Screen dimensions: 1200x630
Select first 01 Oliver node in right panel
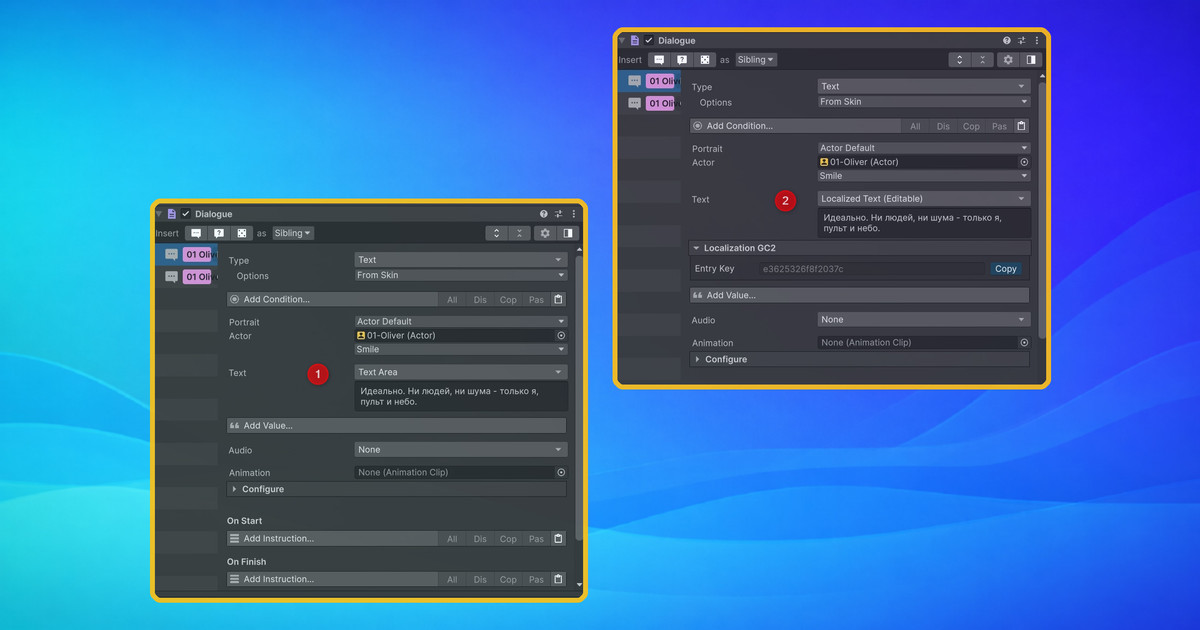tap(649, 81)
